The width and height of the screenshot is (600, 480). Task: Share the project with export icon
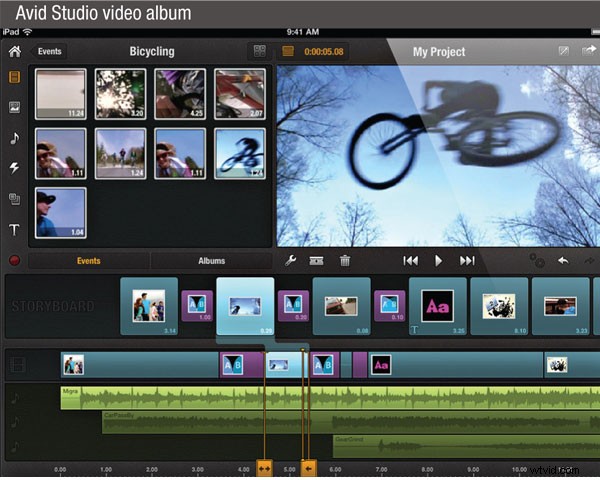pyautogui.click(x=589, y=51)
